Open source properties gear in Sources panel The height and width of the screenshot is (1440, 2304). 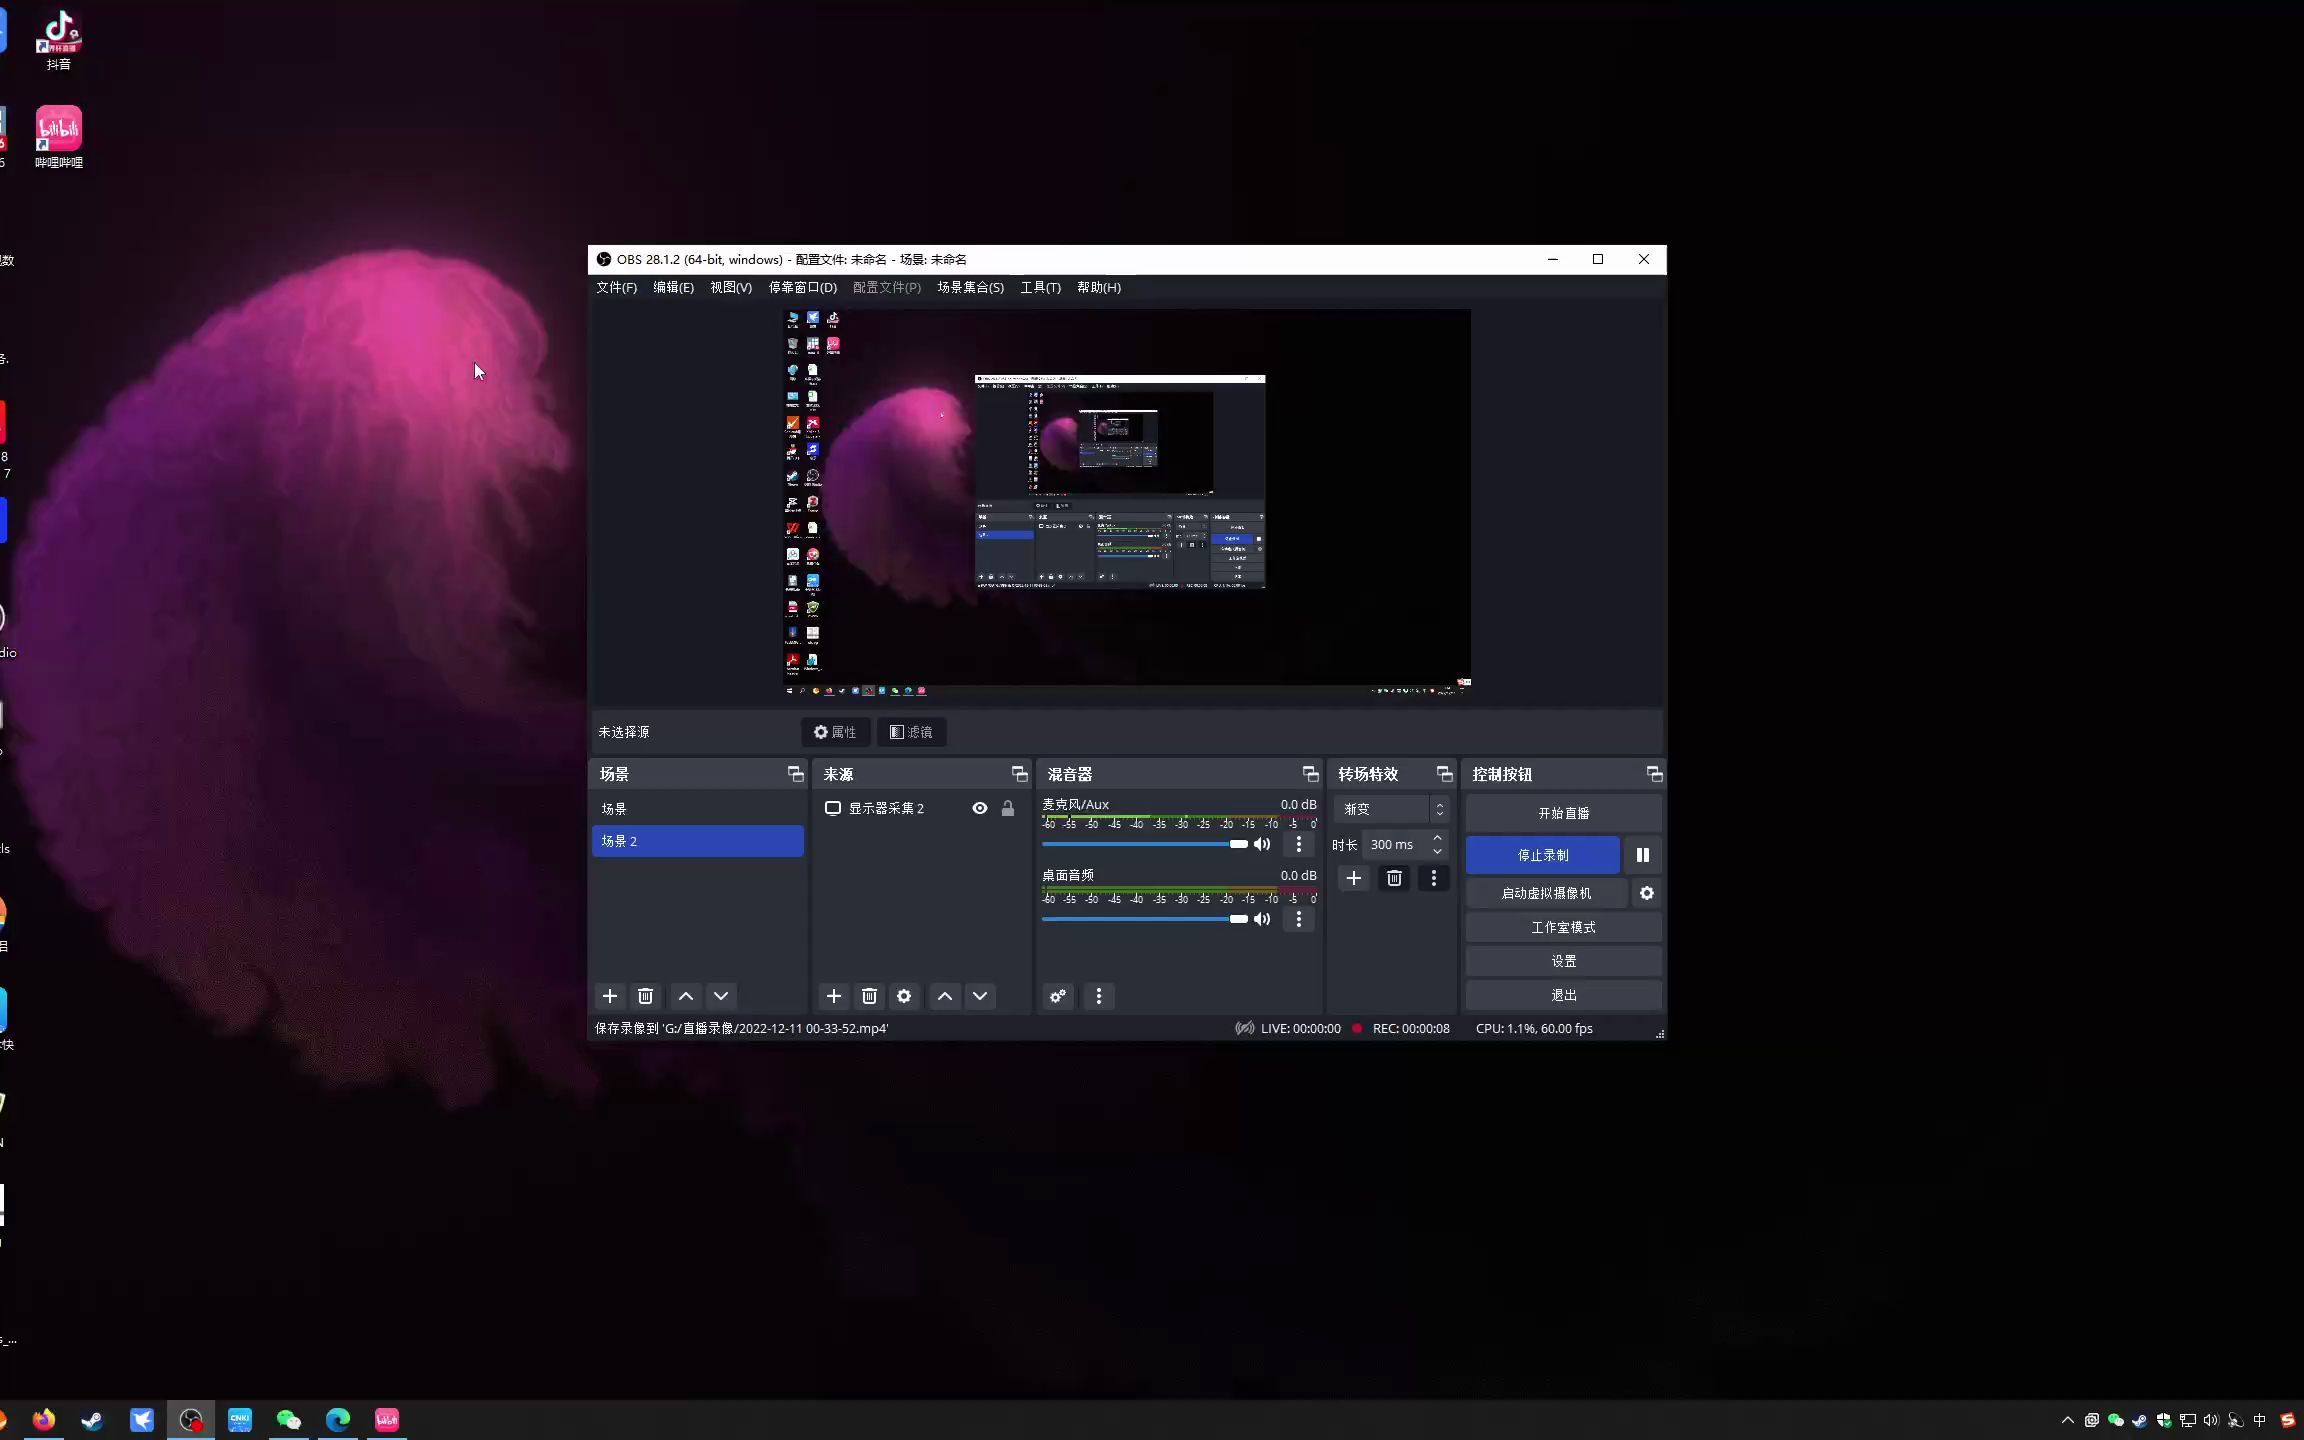[x=904, y=996]
